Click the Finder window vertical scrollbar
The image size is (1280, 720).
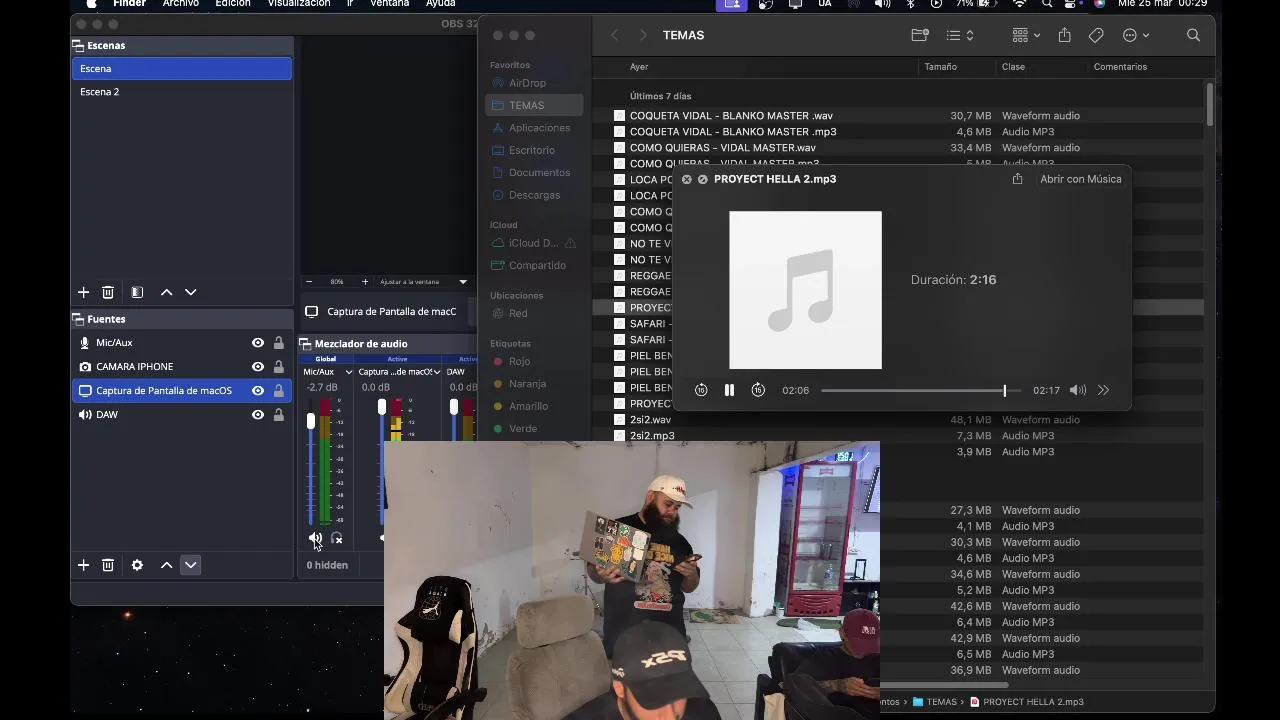tap(1210, 104)
